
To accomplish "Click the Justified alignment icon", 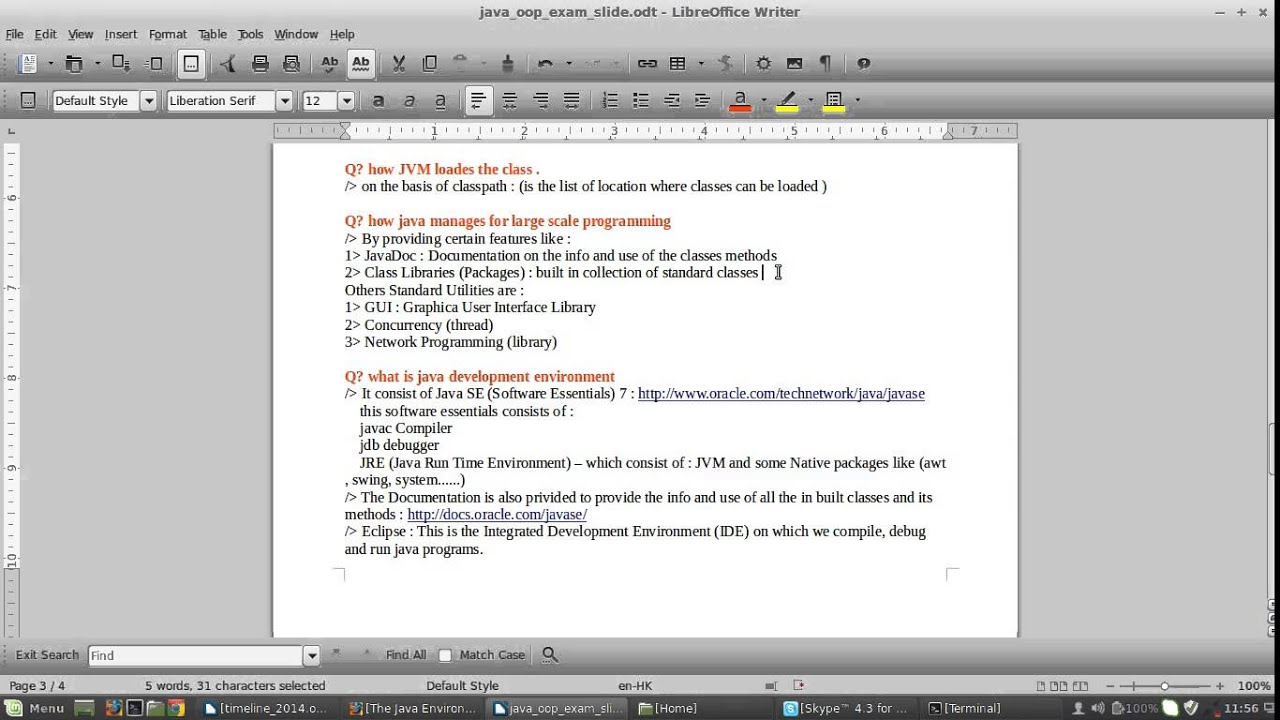I will click(x=572, y=100).
